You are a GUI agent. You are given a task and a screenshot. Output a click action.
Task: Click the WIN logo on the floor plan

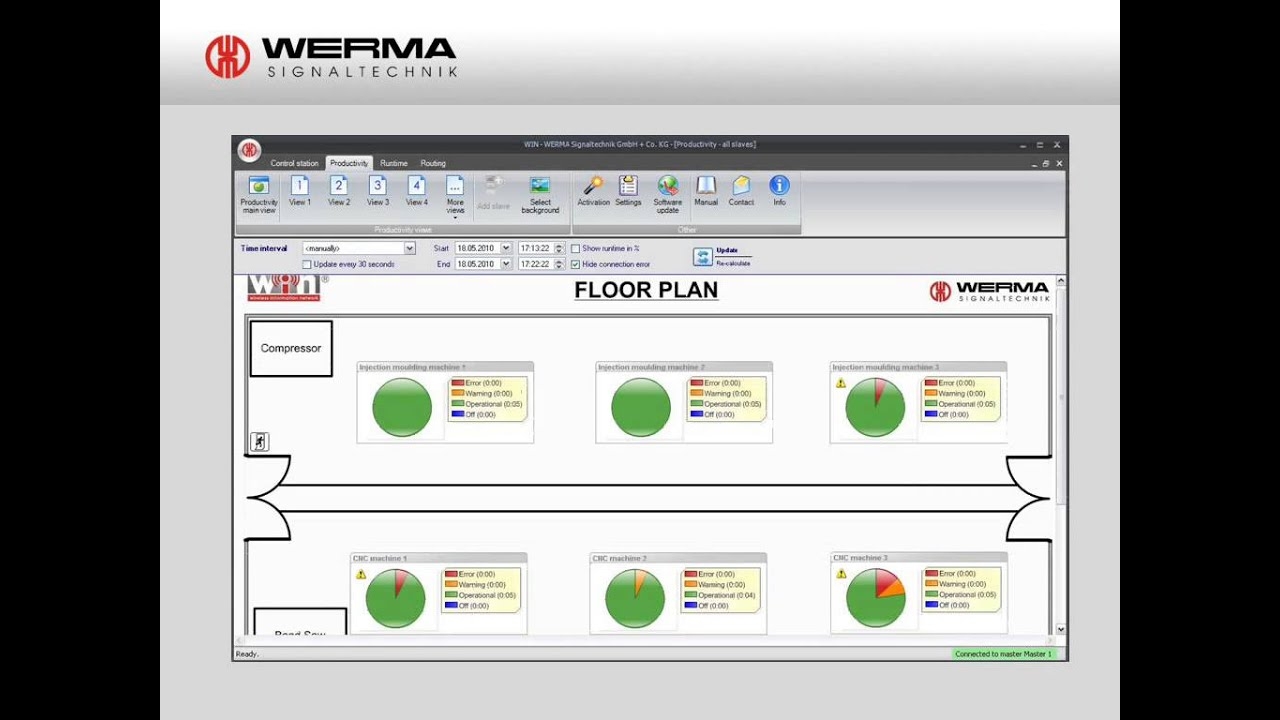pos(283,288)
